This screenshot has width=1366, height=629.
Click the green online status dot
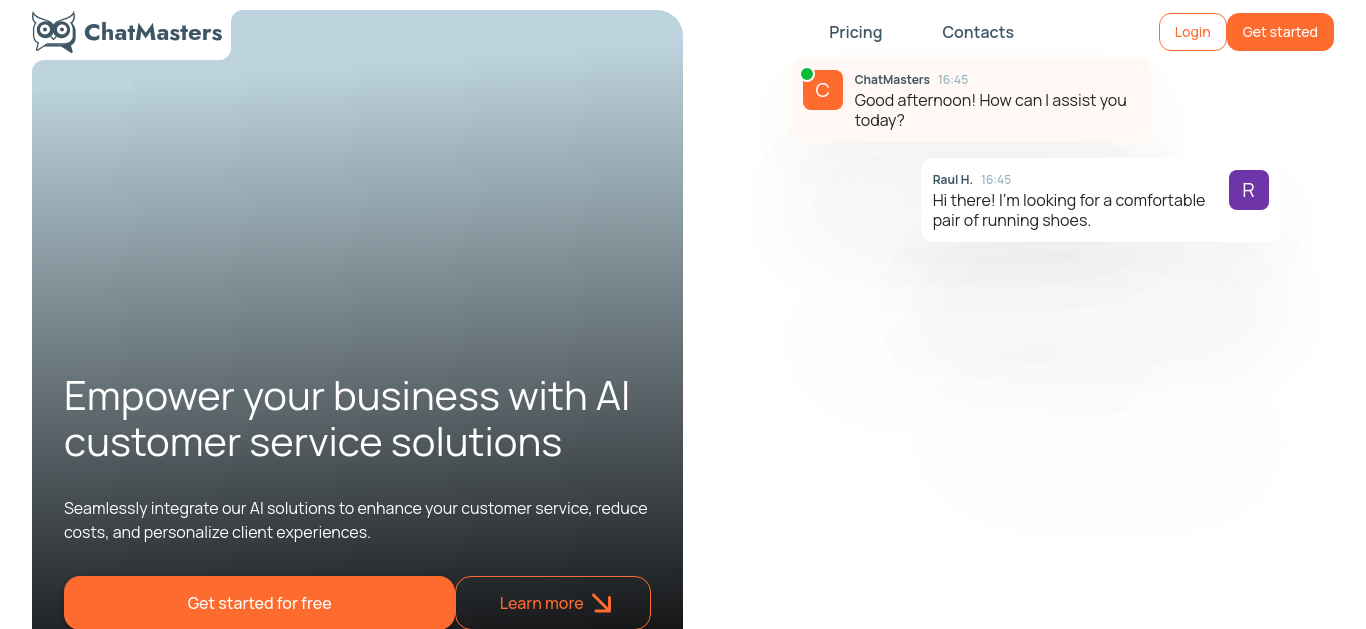tap(807, 74)
